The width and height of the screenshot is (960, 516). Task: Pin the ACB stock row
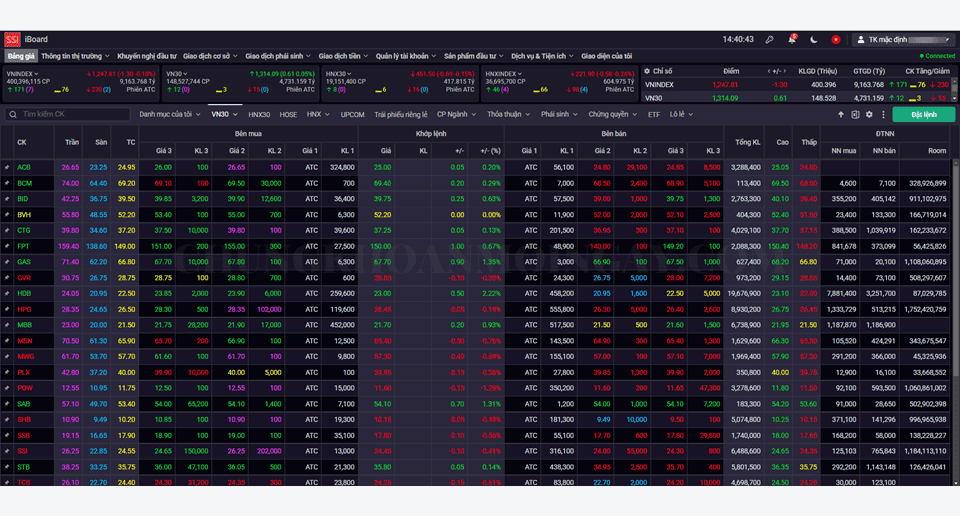pos(7,167)
